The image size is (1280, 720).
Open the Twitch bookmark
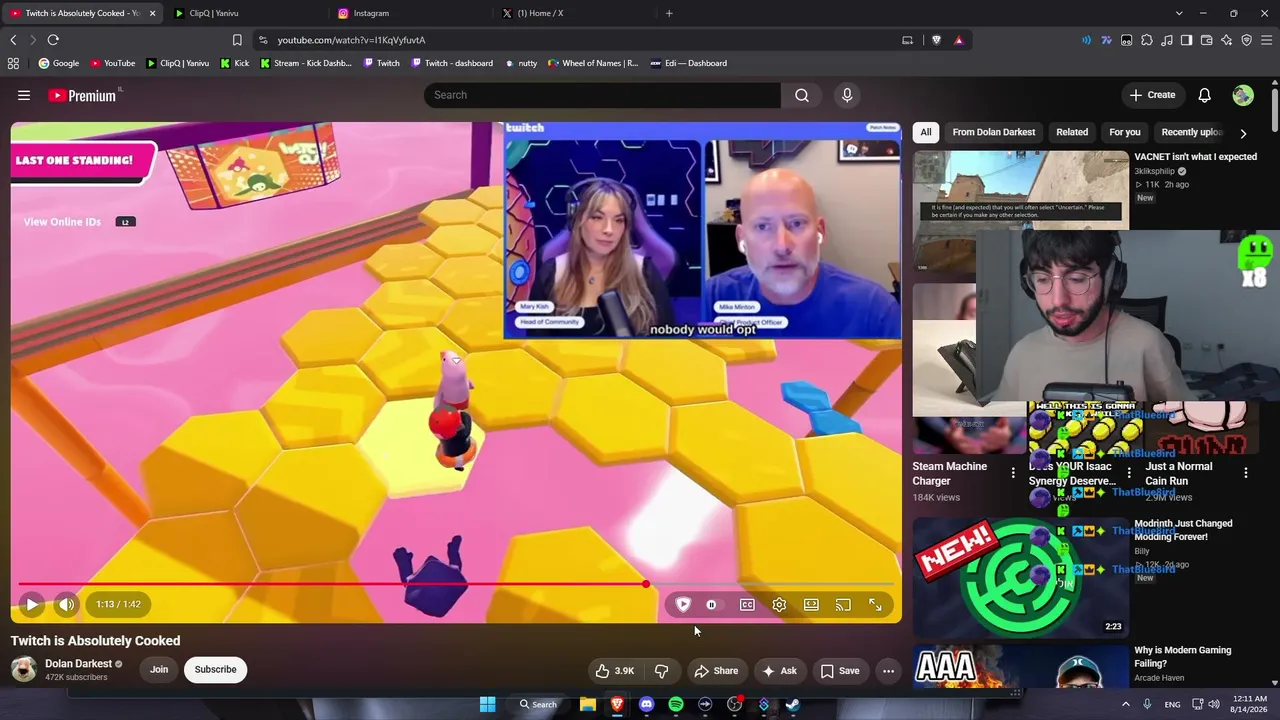[x=381, y=63]
